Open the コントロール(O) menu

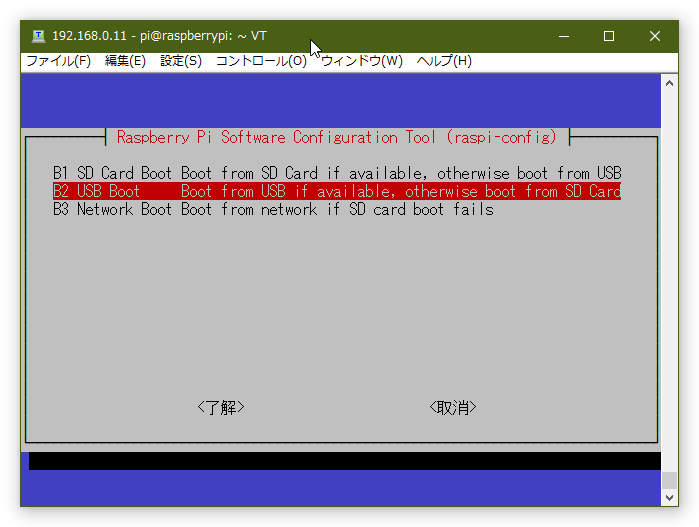coord(261,61)
